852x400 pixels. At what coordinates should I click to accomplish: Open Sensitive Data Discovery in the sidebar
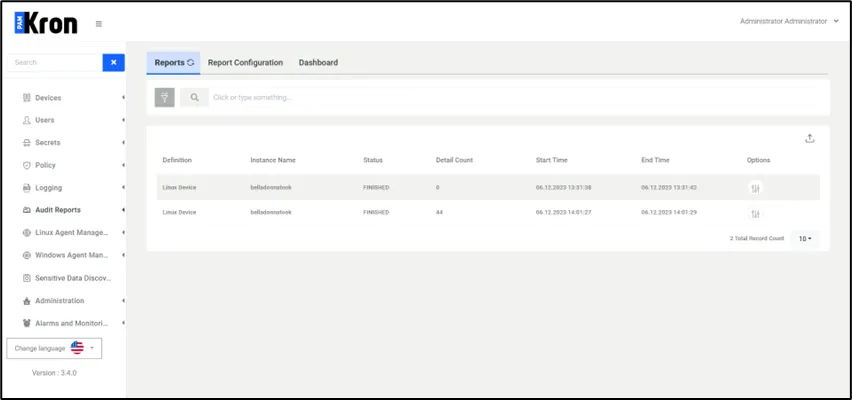[x=73, y=278]
